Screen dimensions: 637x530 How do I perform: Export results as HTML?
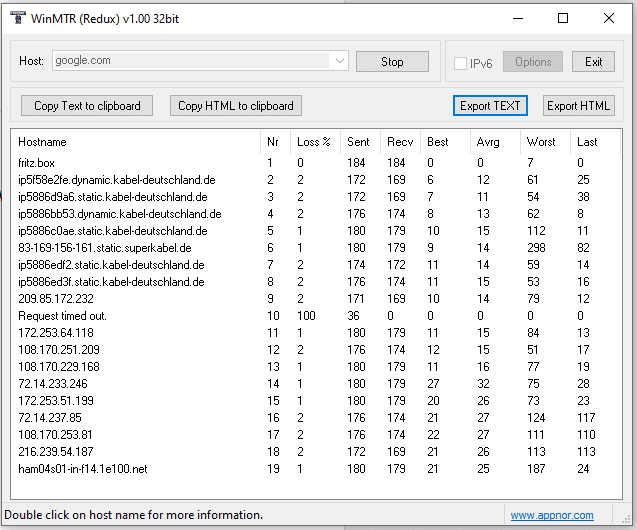[578, 106]
